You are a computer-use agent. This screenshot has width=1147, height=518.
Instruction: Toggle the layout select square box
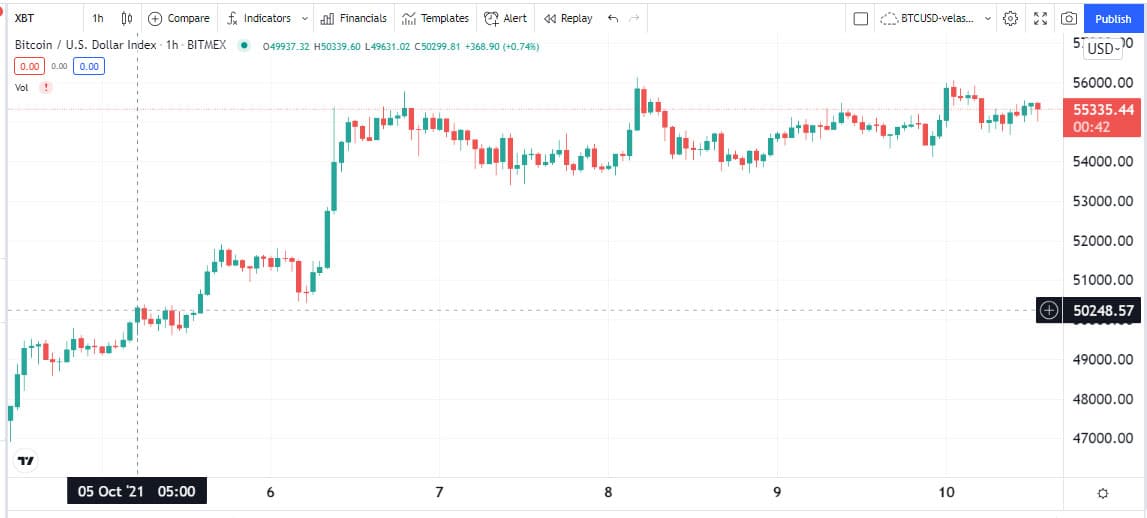[x=861, y=19]
